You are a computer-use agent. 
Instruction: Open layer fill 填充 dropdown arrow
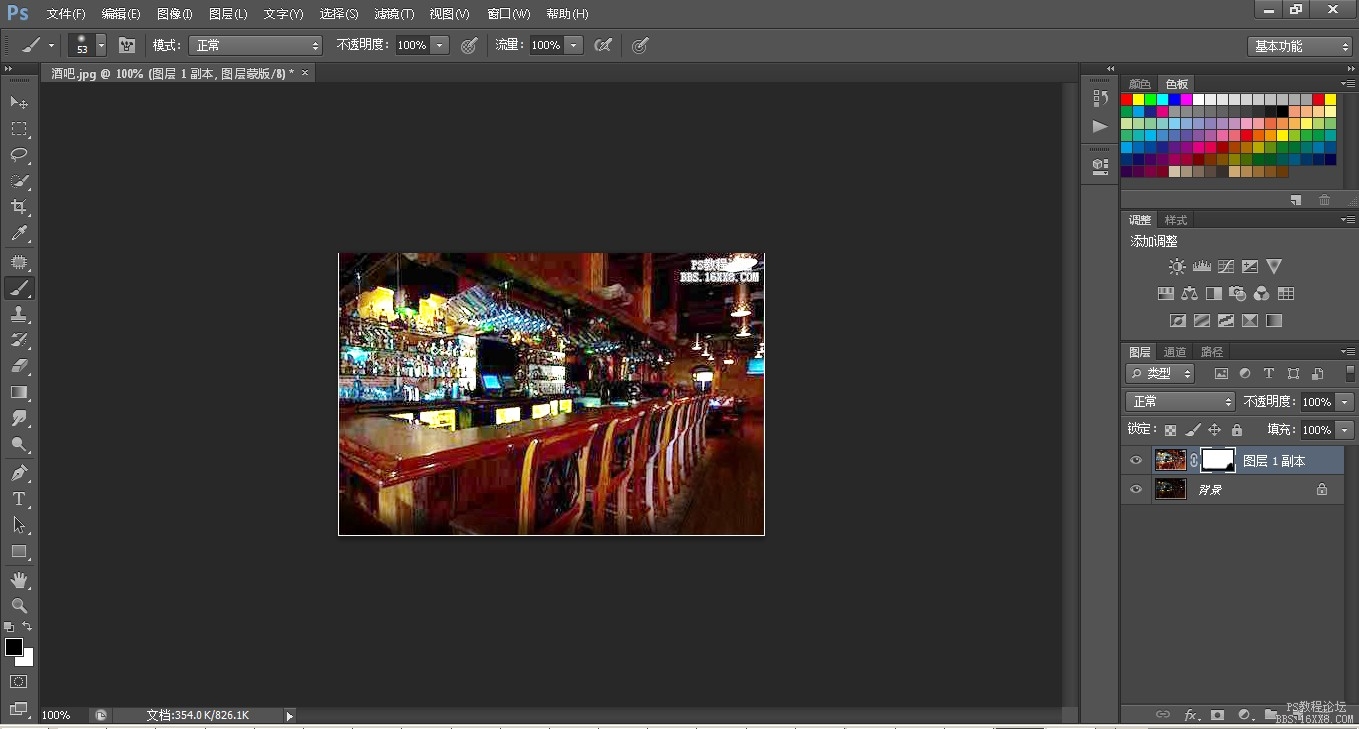point(1345,430)
